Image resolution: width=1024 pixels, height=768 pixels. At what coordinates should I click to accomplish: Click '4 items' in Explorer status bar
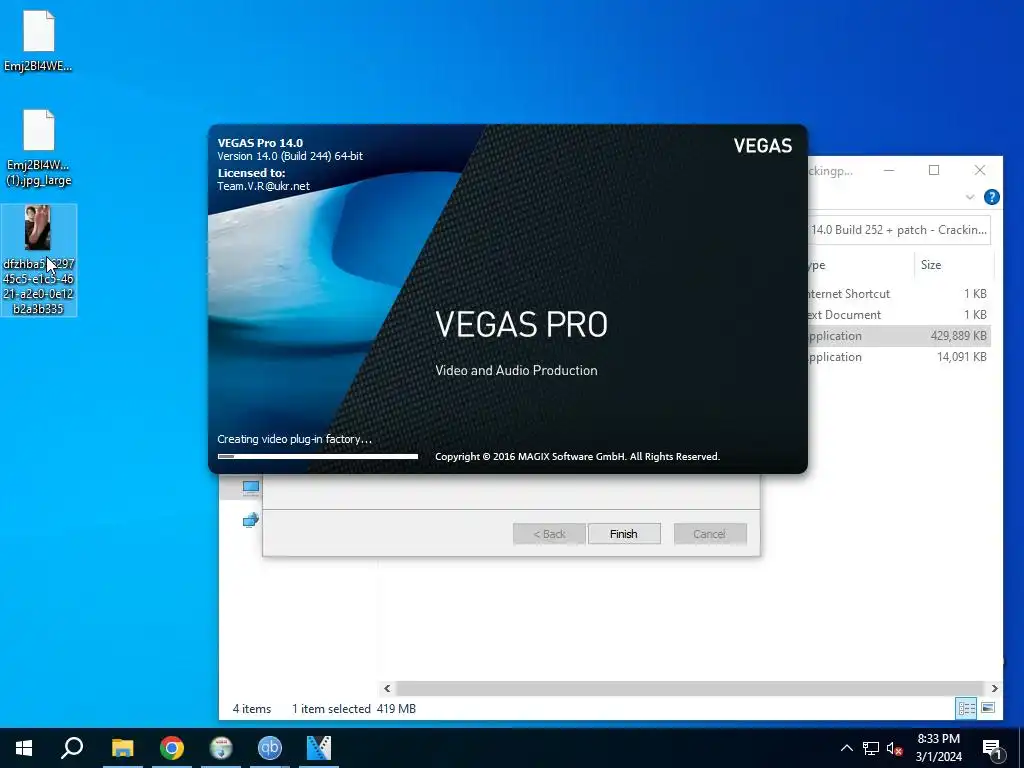251,709
